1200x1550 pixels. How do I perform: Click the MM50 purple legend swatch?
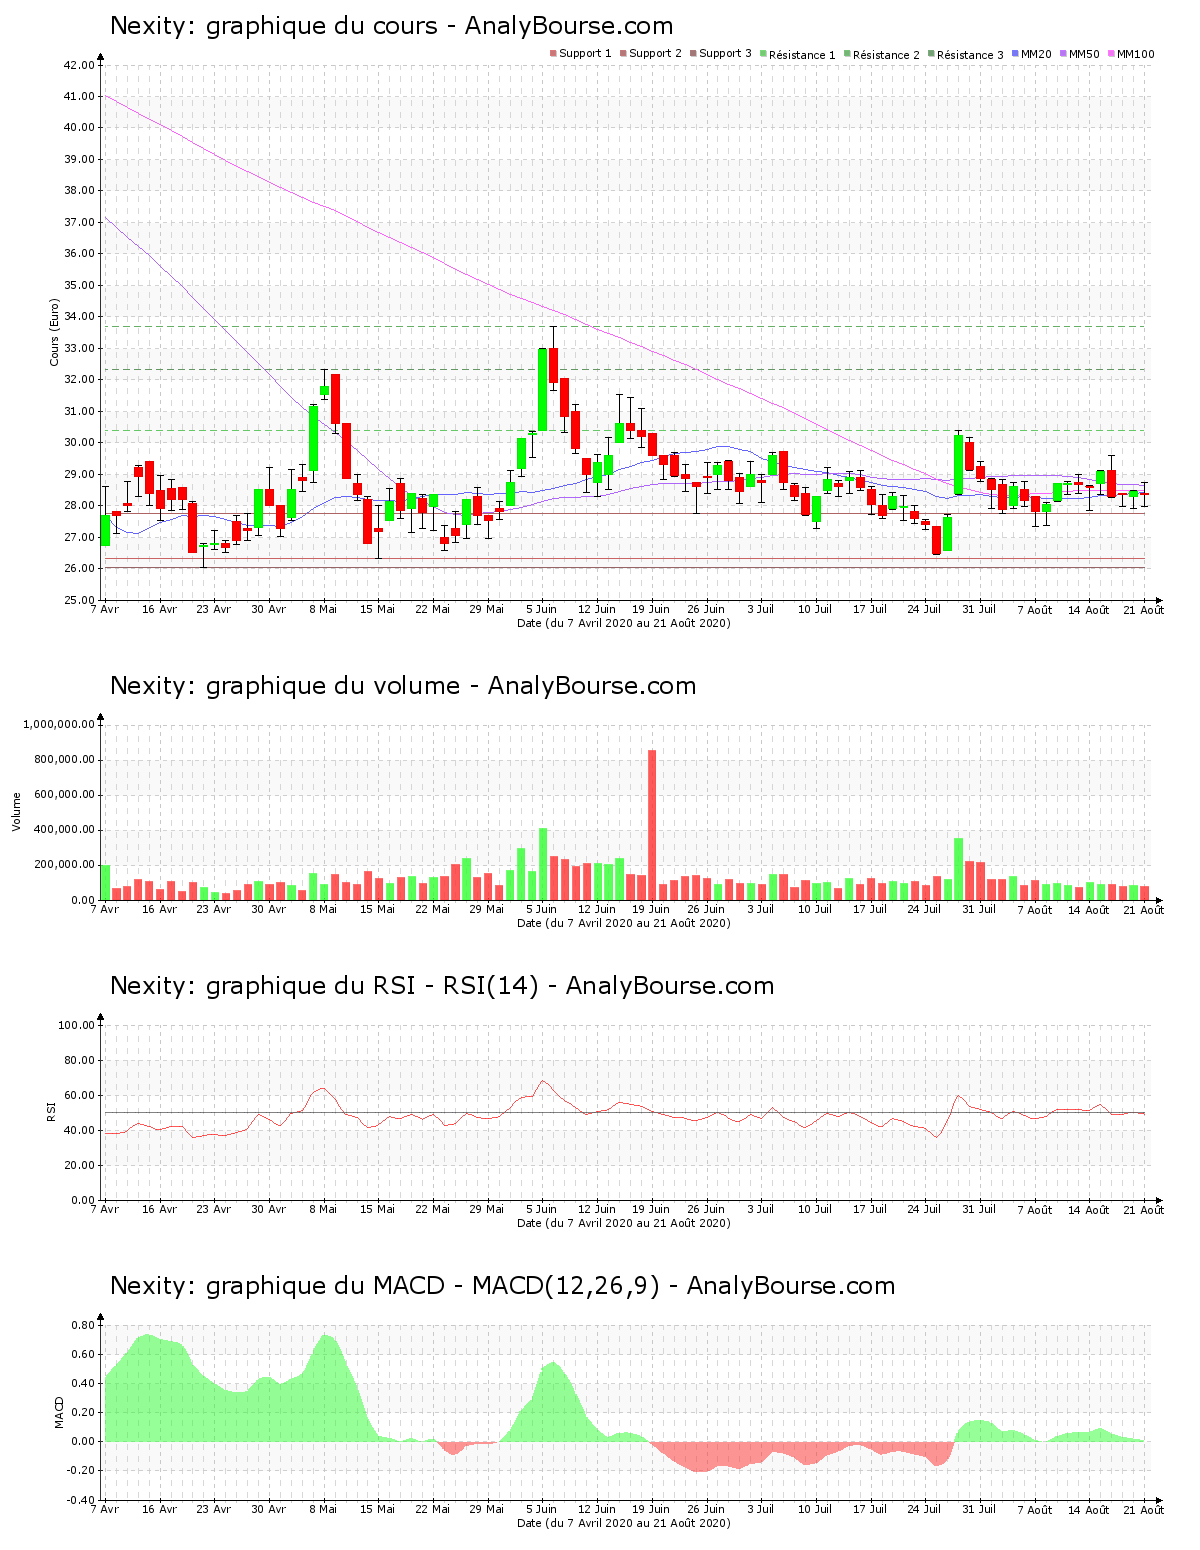(1063, 53)
